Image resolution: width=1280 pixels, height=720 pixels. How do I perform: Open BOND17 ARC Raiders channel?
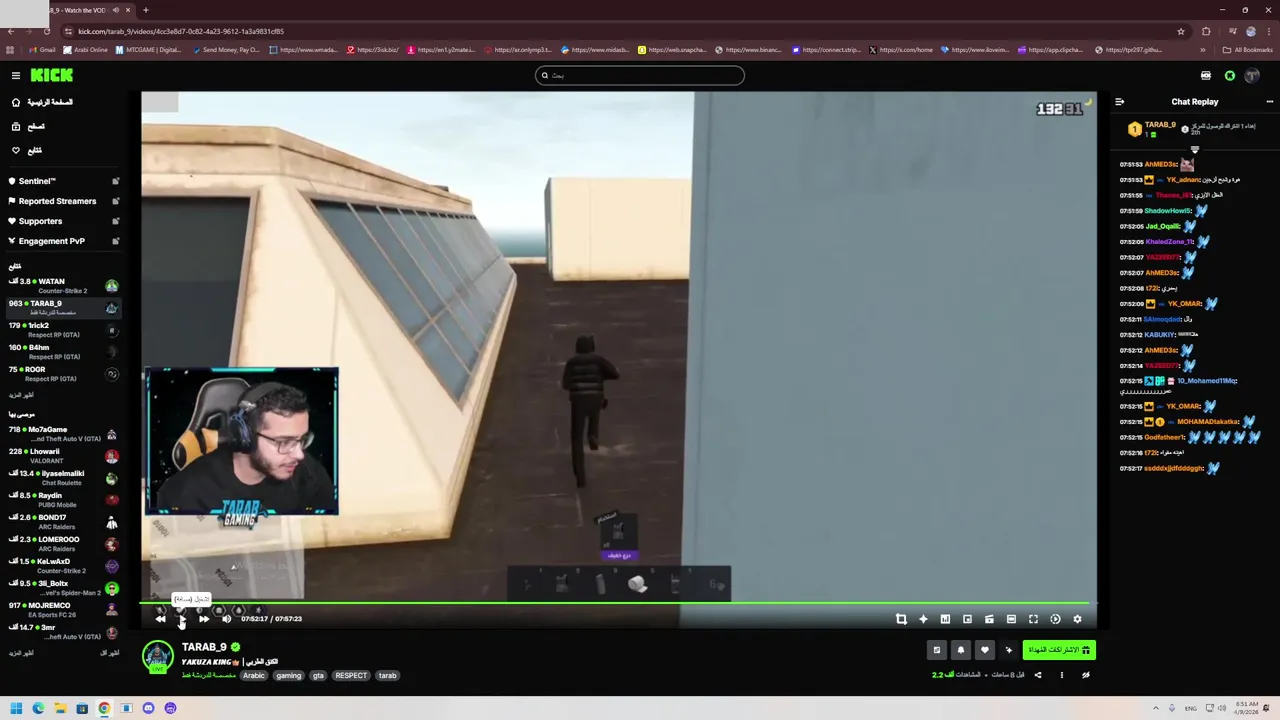62,522
